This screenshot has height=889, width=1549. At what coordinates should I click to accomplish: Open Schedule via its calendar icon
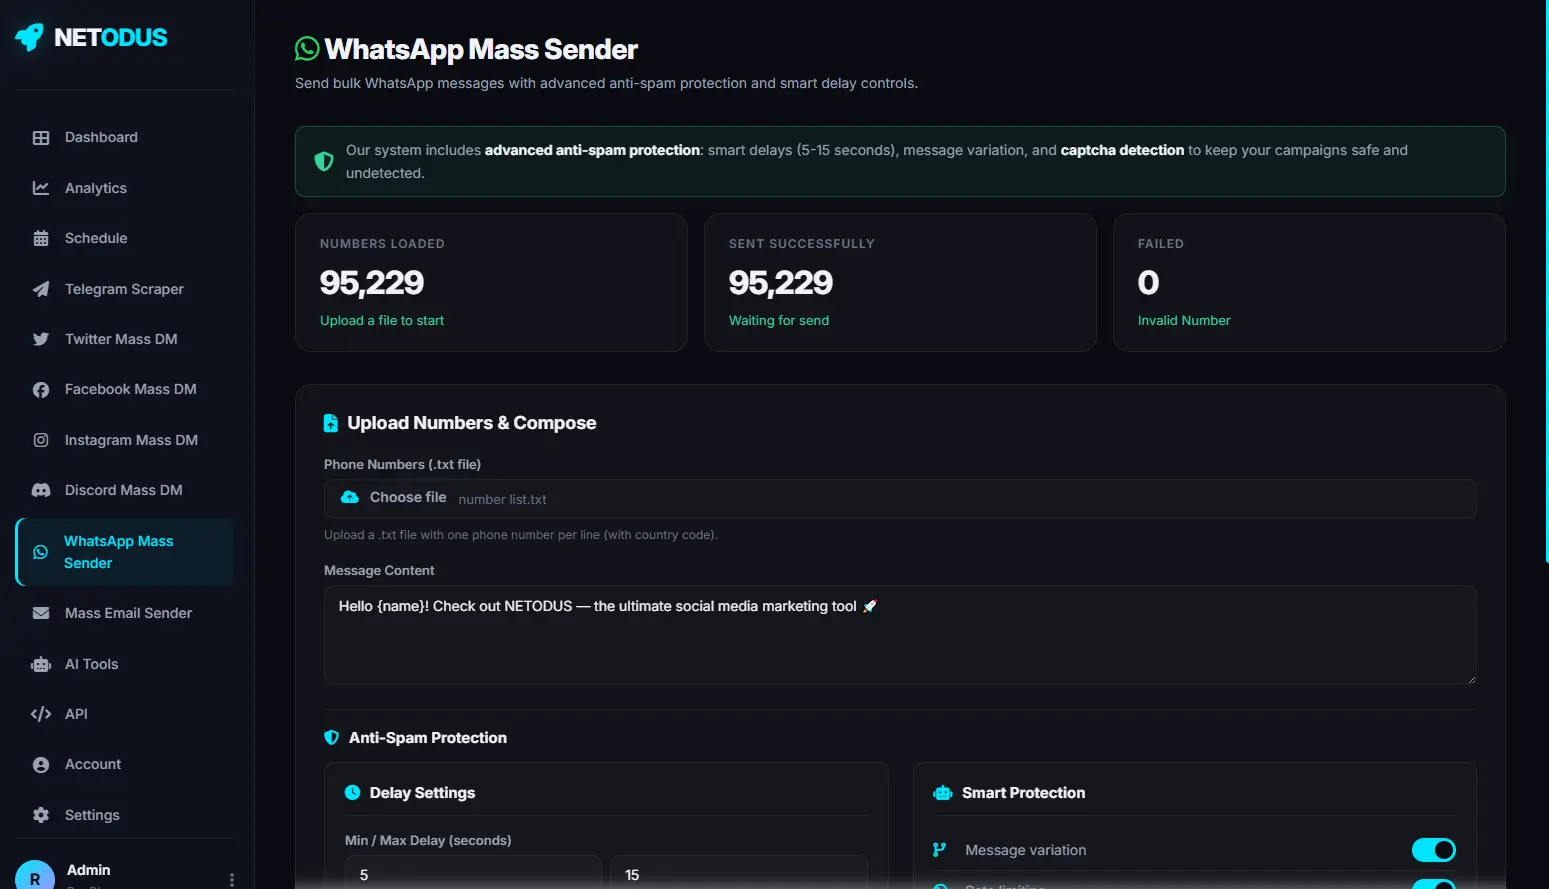click(41, 238)
